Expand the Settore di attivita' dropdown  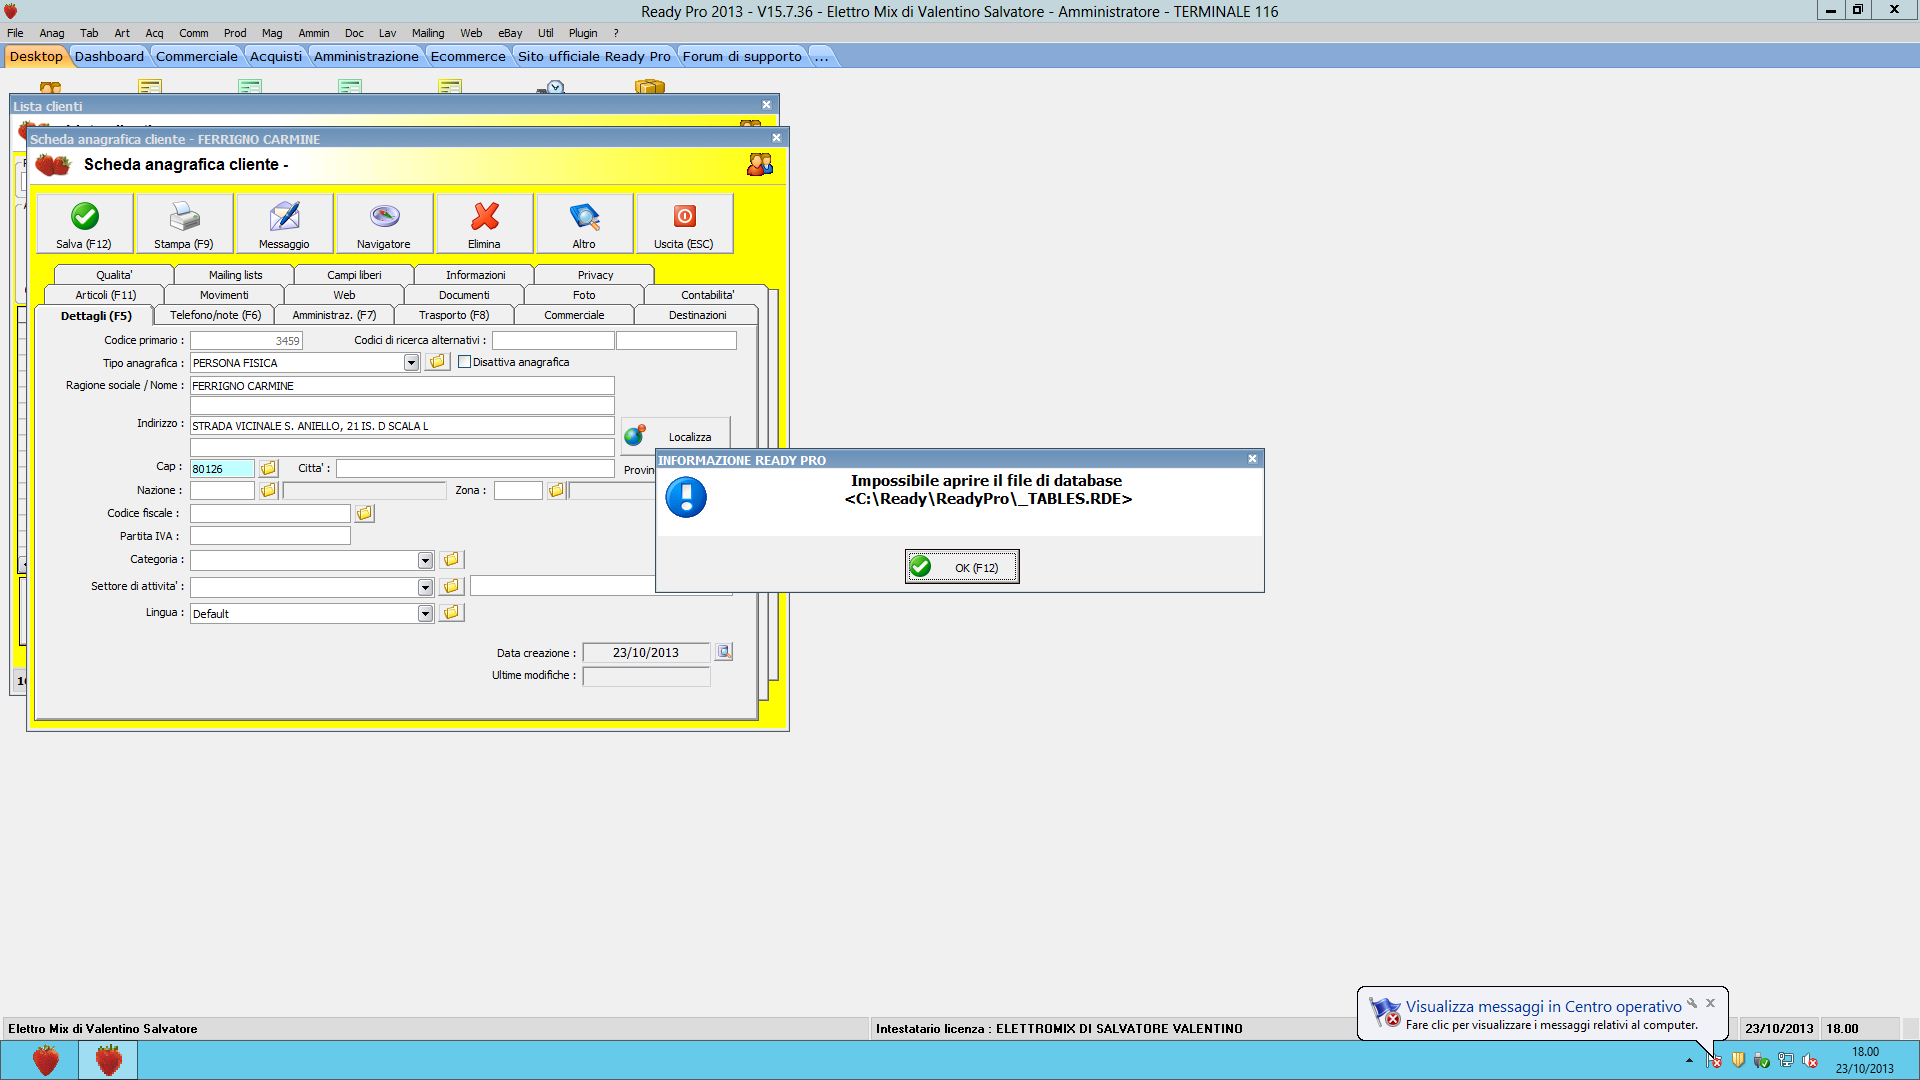[425, 587]
